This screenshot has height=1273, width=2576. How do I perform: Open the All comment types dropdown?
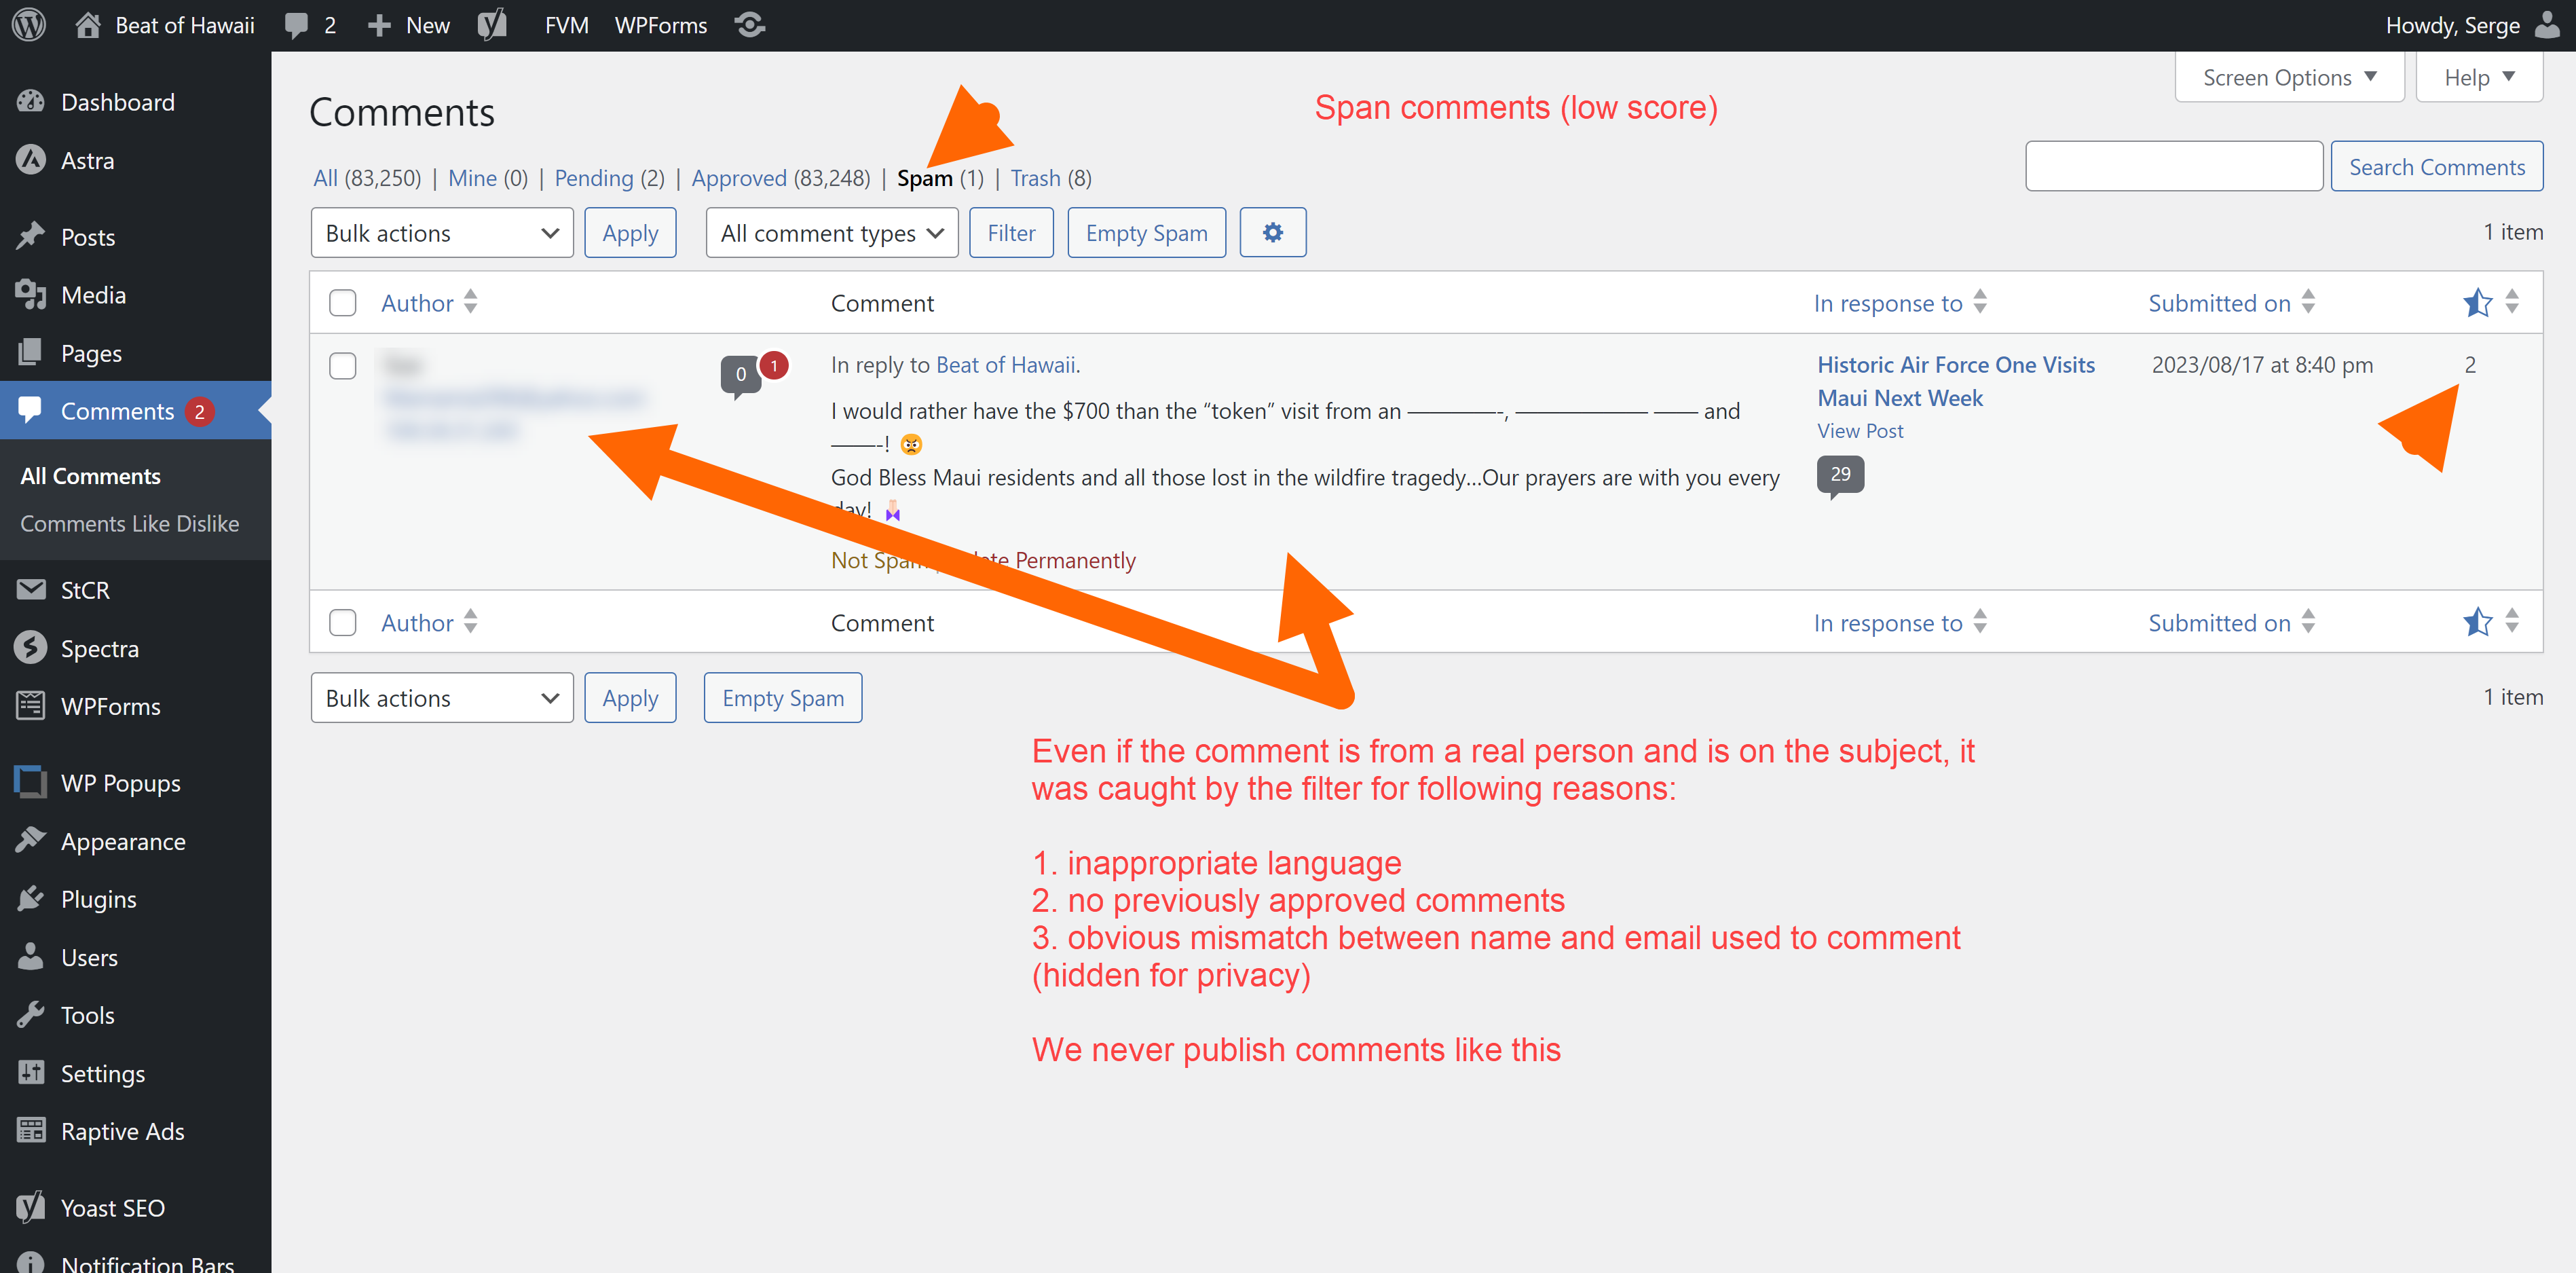[831, 232]
